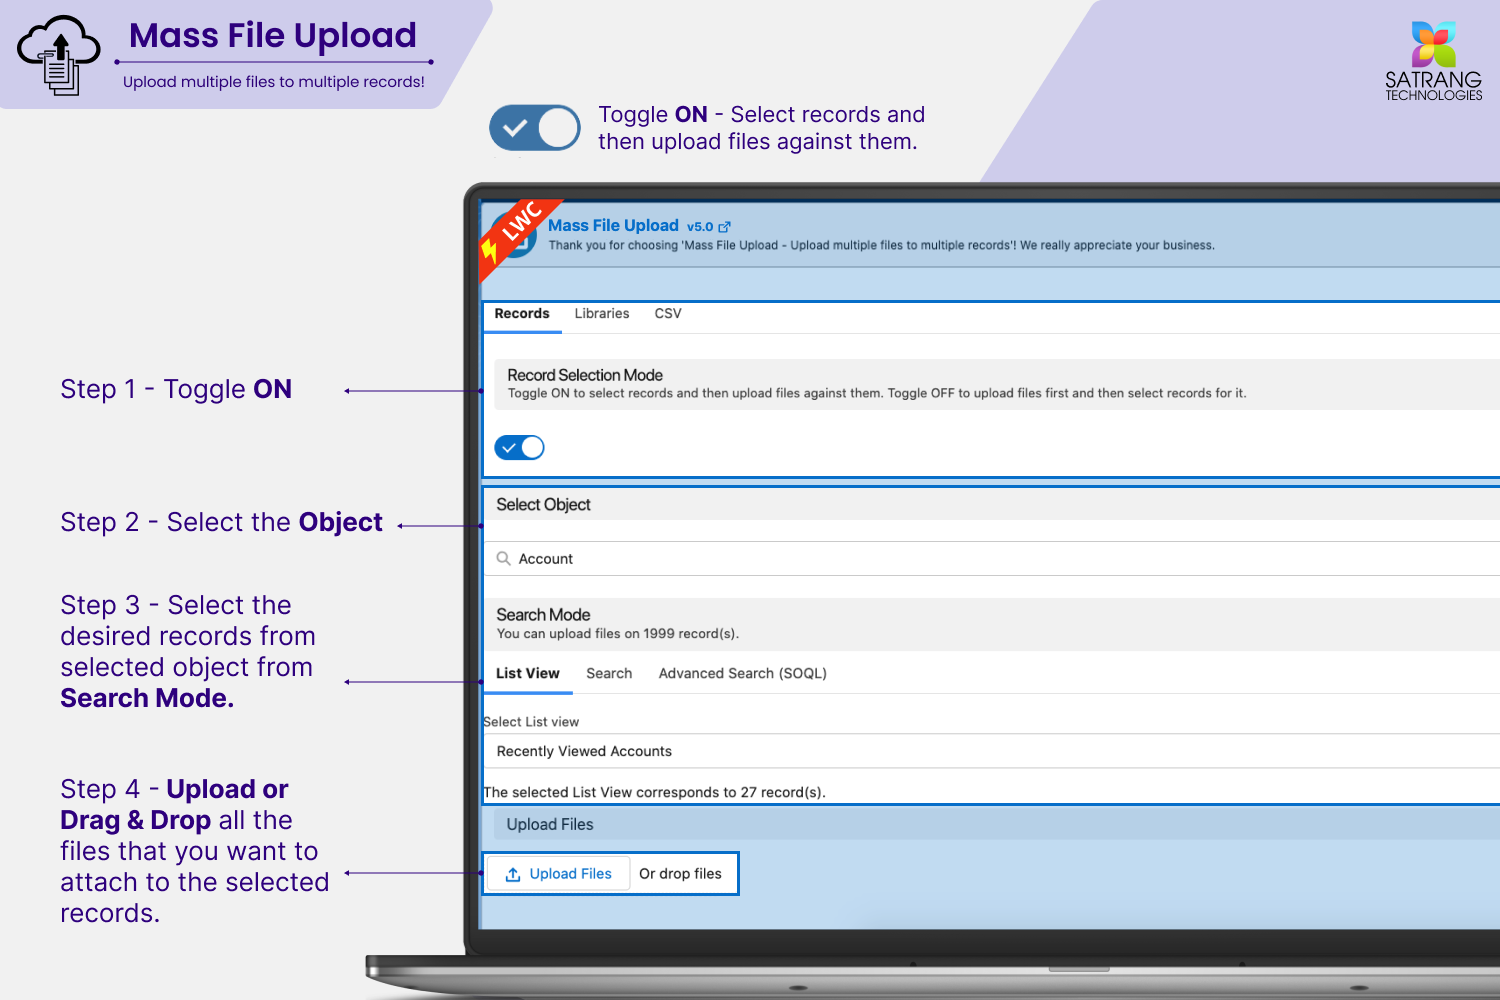Click the search magnifier icon in Select Object
1500x1000 pixels.
pyautogui.click(x=504, y=558)
